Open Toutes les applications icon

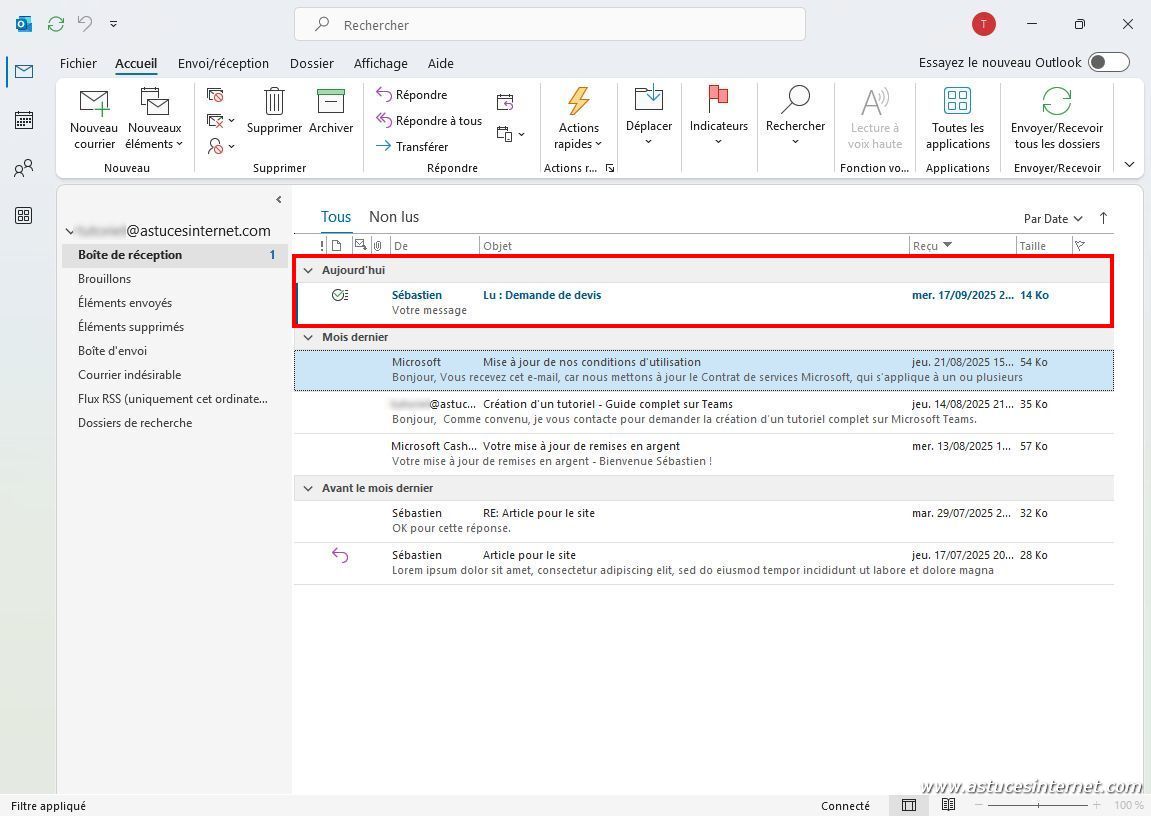(957, 102)
